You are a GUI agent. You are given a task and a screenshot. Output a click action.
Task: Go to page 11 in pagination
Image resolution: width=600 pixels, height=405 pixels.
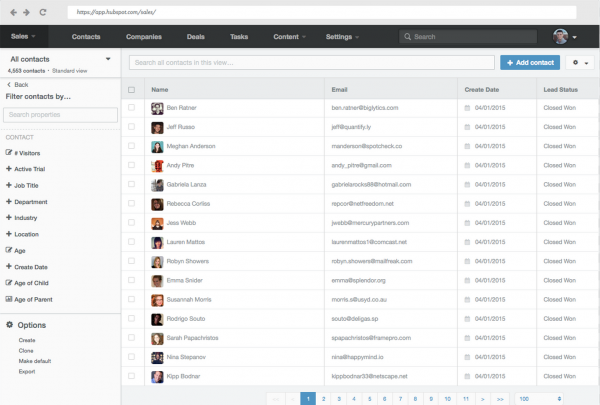point(466,398)
